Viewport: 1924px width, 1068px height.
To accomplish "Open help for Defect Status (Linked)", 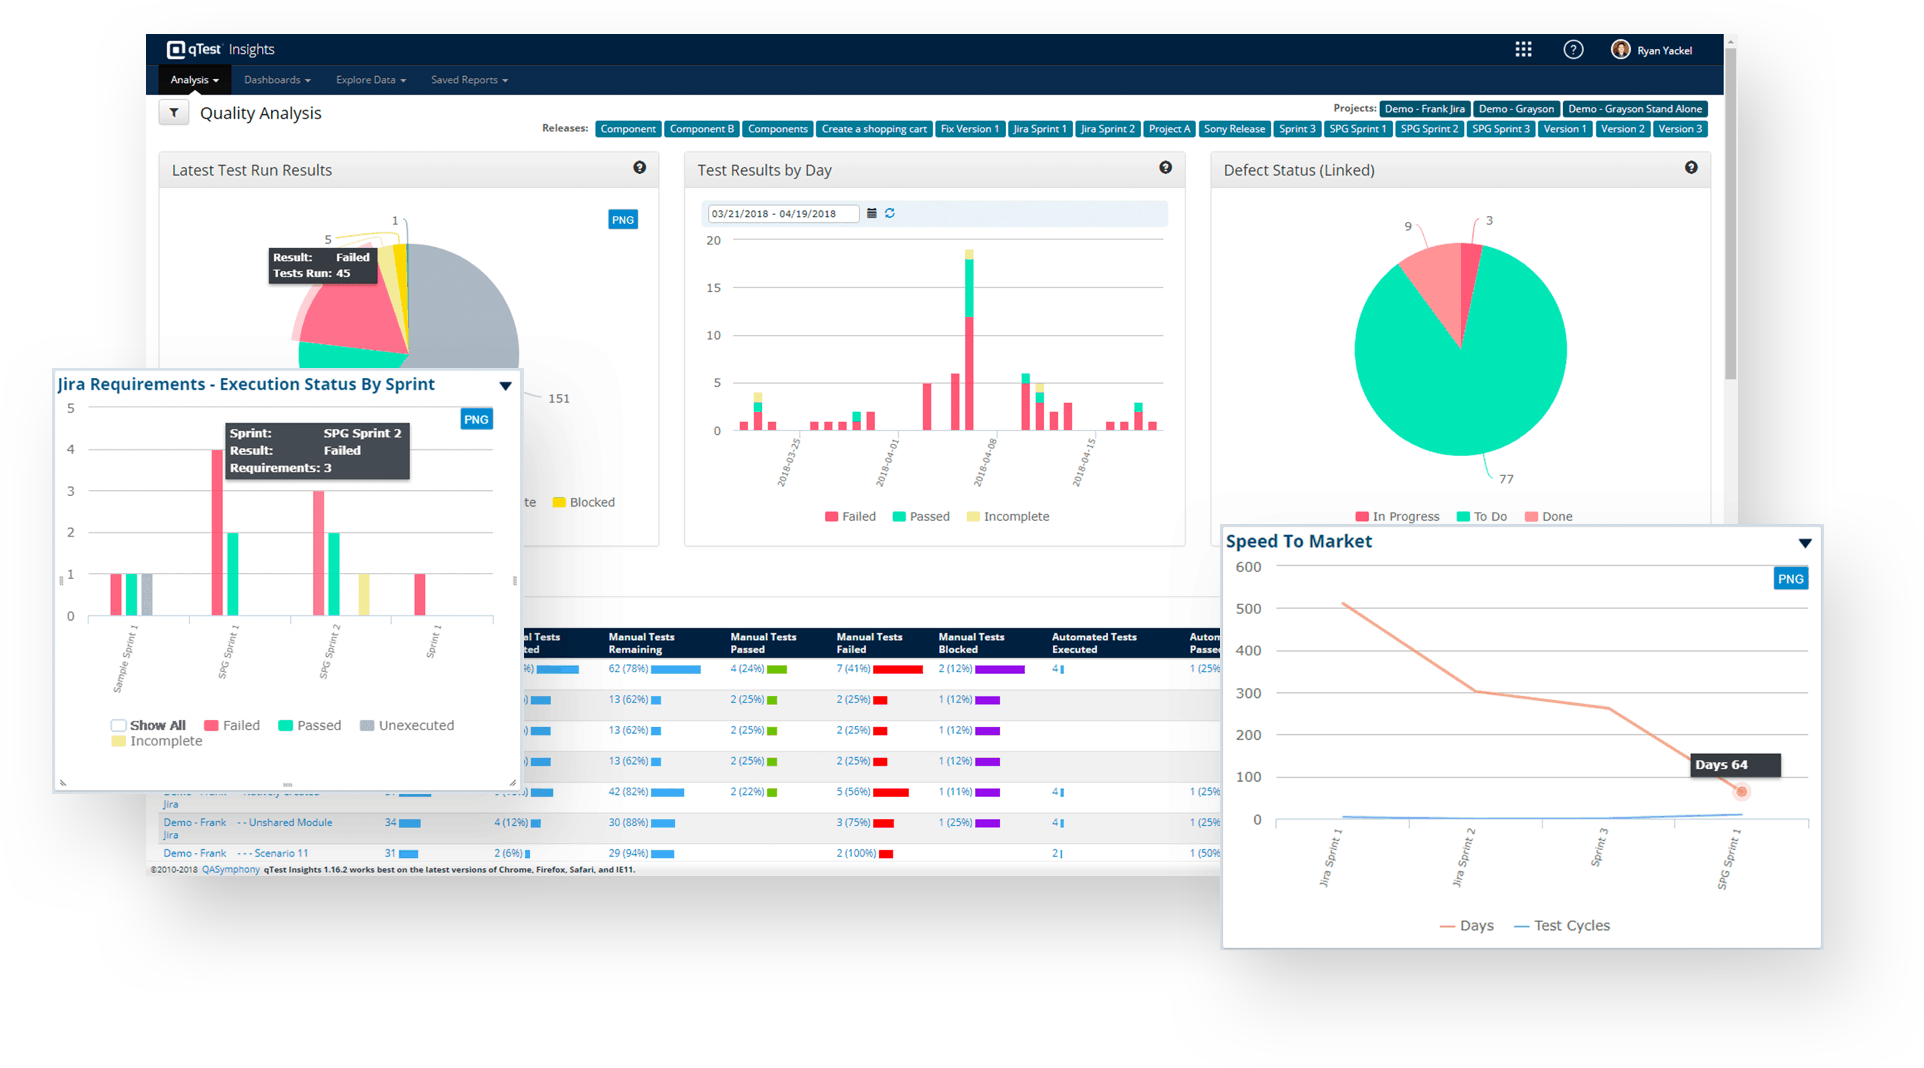I will [1691, 168].
